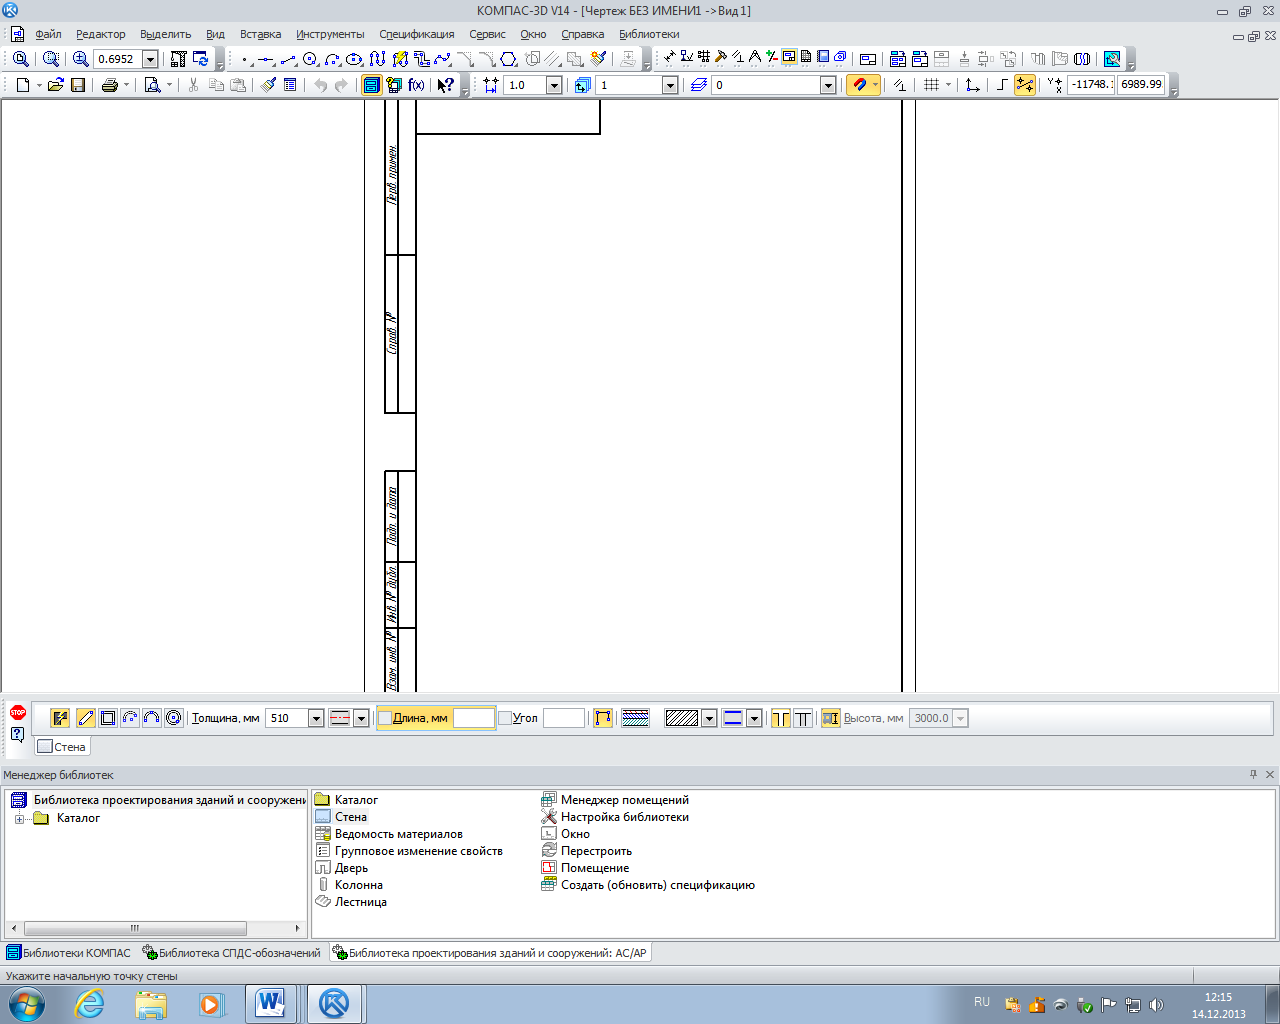Switch to Библиотека СПДС-обозначений tab
This screenshot has width=1280, height=1024.
click(232, 953)
